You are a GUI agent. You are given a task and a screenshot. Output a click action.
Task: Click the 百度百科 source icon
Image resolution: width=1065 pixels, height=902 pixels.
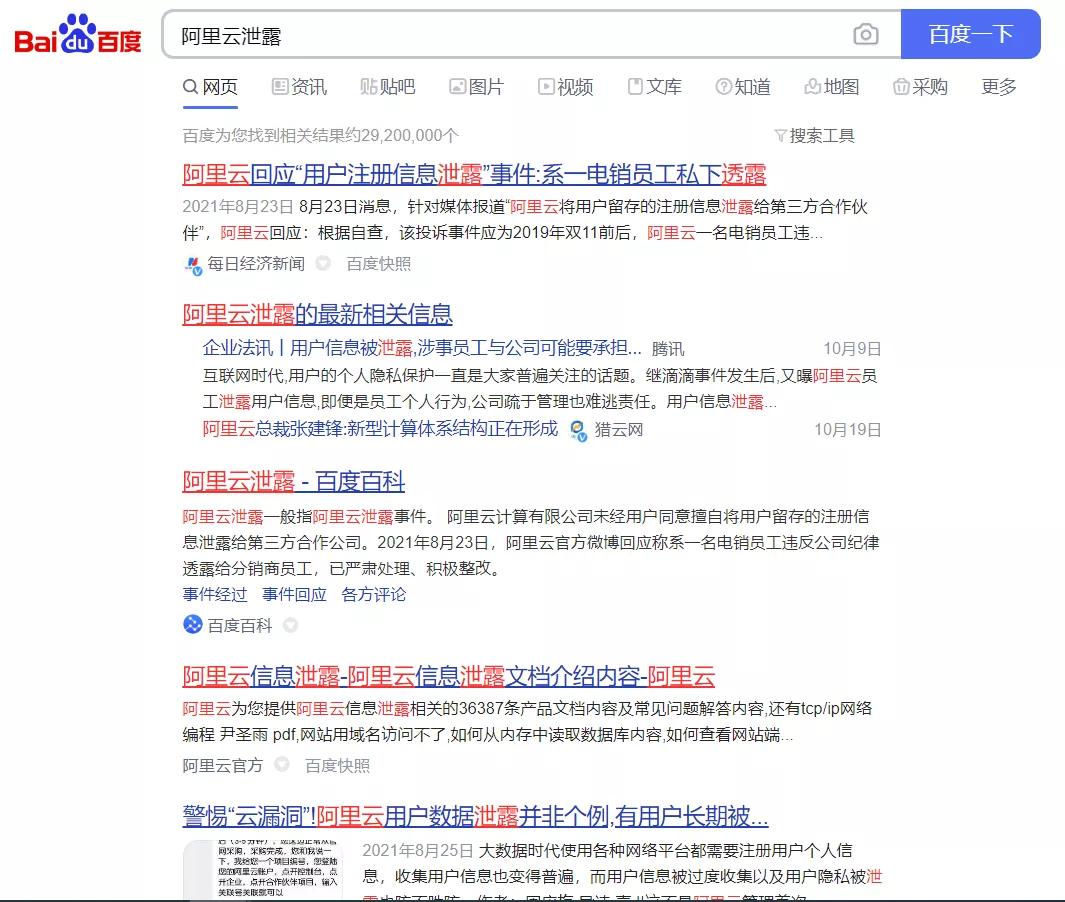[193, 624]
